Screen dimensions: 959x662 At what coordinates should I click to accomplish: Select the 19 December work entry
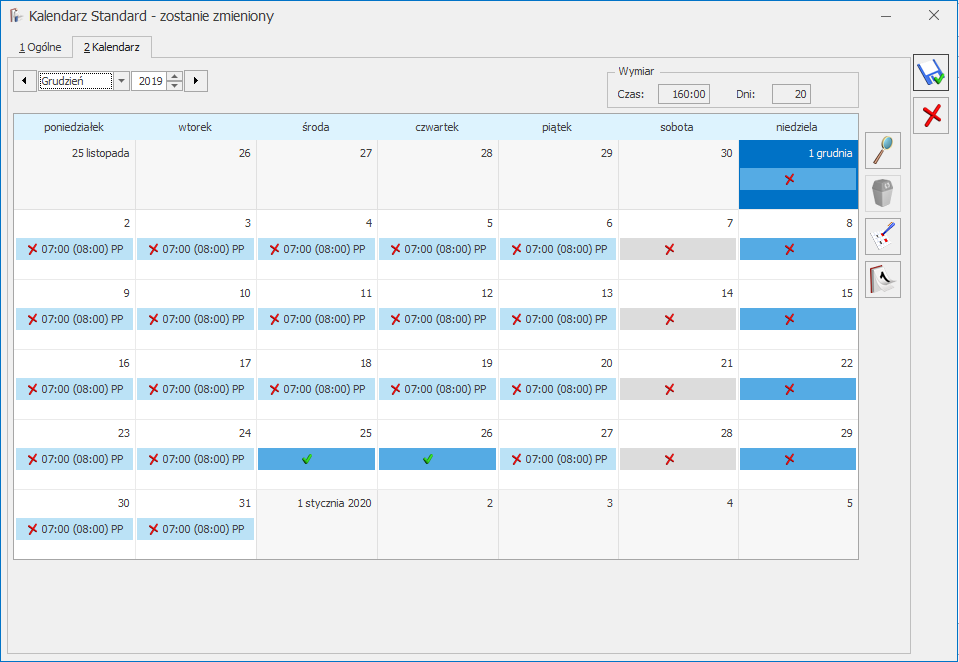(437, 389)
